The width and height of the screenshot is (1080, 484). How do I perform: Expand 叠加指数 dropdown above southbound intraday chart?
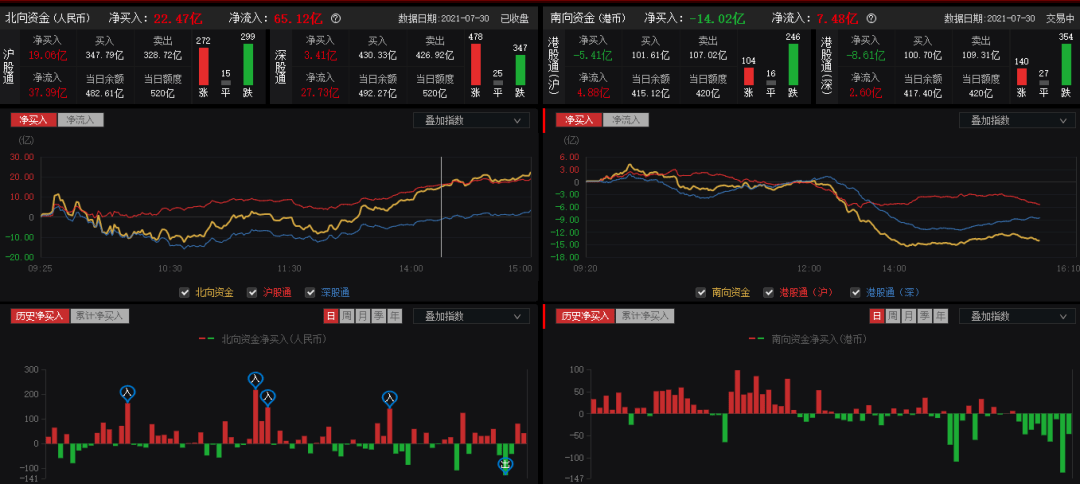pyautogui.click(x=1016, y=120)
